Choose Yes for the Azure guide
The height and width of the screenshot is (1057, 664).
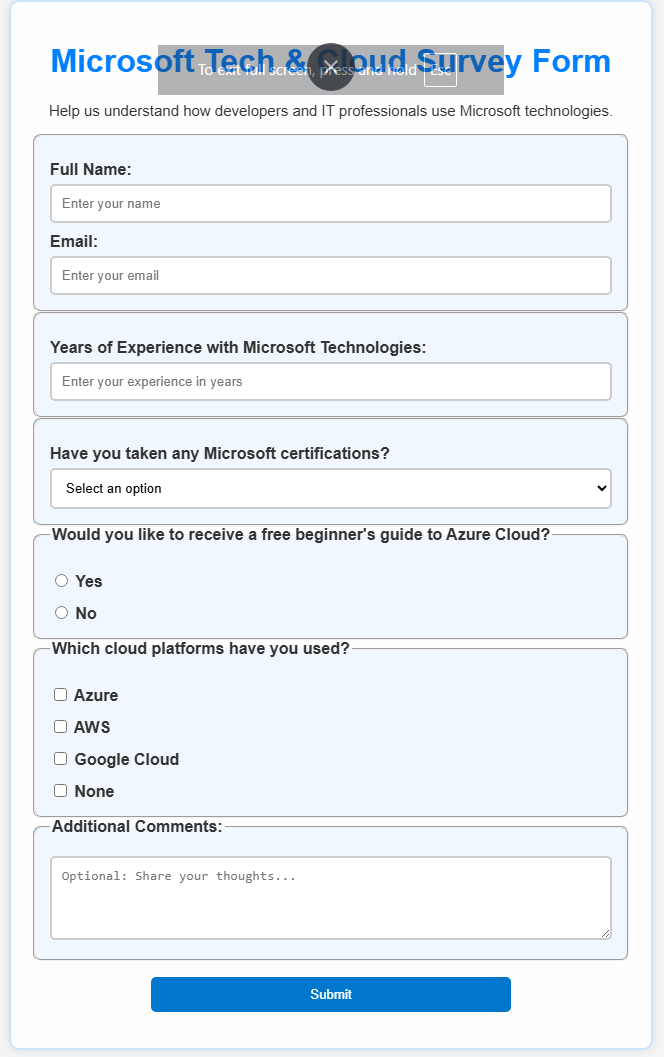tap(62, 581)
